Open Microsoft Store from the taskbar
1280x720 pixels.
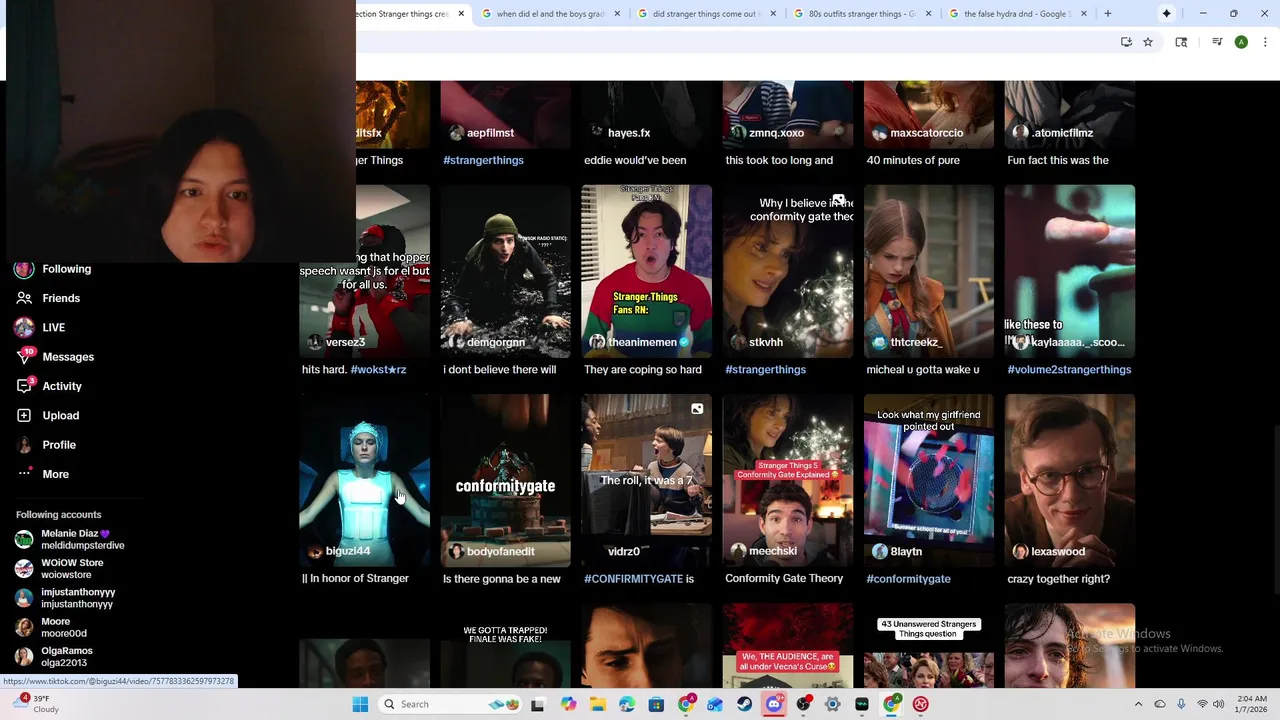coord(656,704)
